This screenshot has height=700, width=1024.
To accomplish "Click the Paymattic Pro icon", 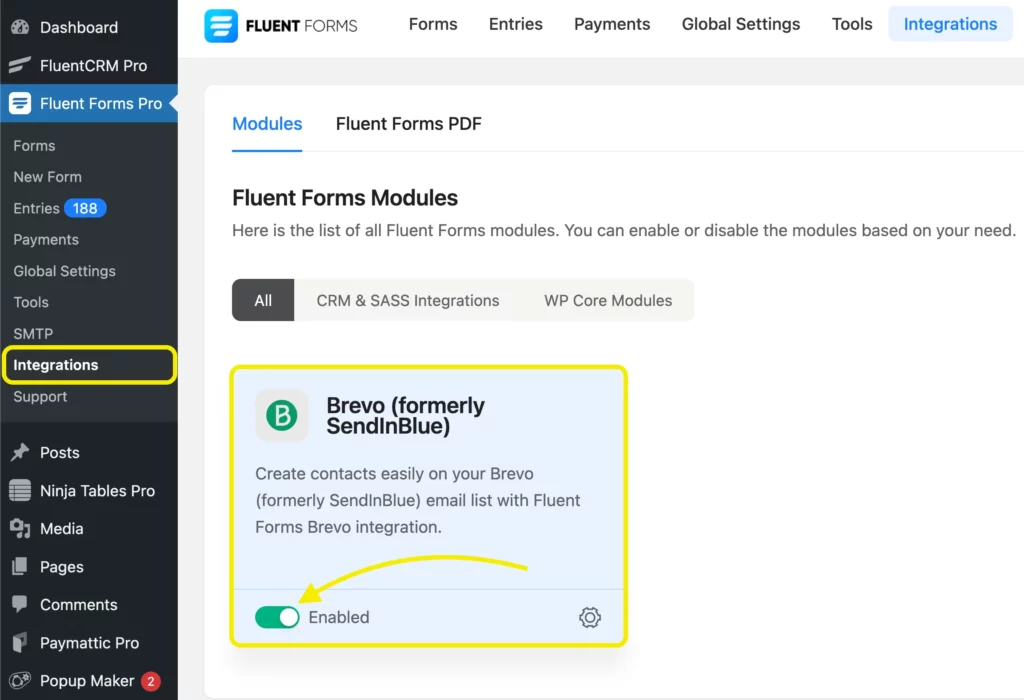I will tap(20, 643).
